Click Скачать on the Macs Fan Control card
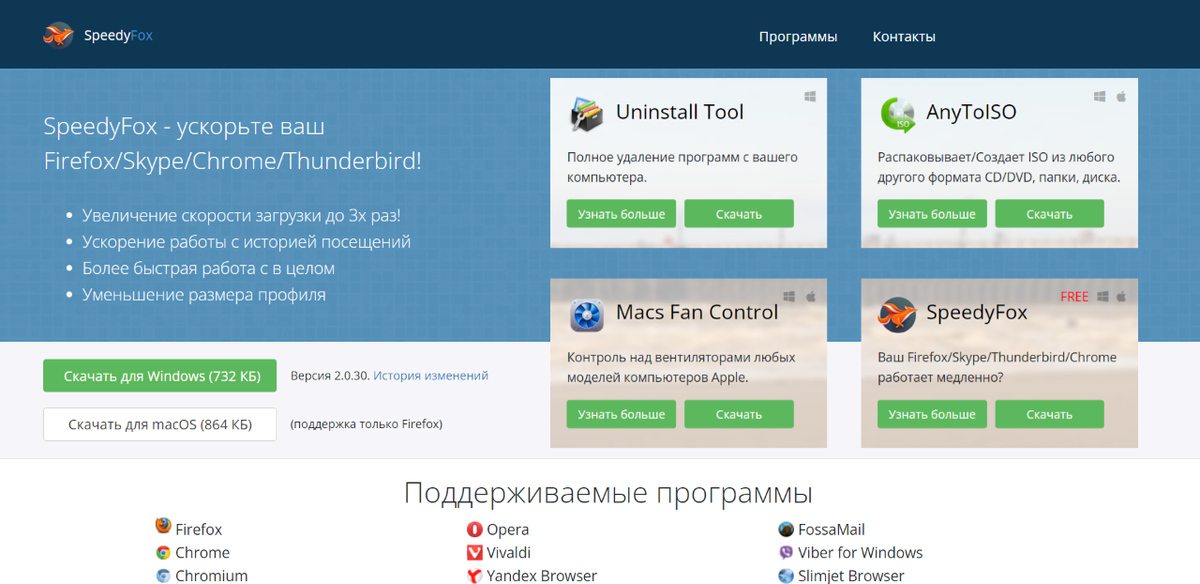 [x=739, y=413]
